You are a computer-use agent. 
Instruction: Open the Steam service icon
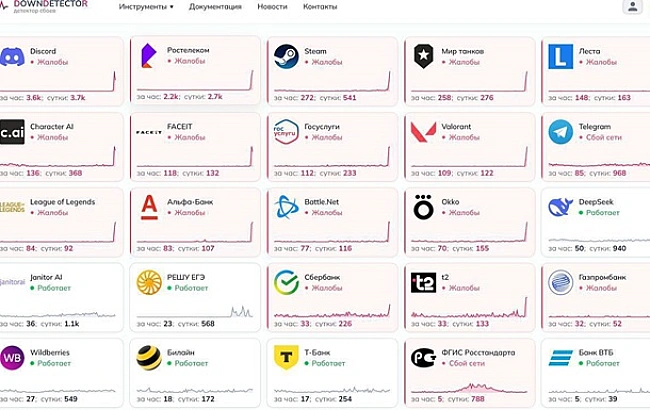point(287,57)
